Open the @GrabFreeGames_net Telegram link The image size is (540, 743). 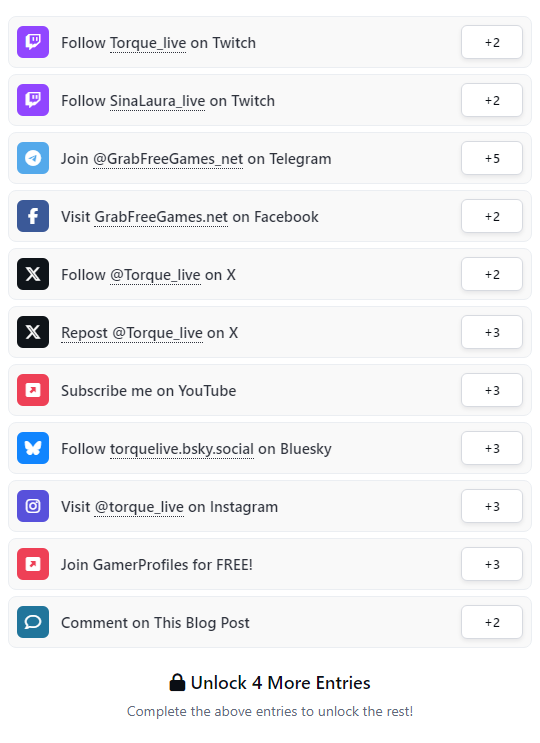tap(168, 159)
